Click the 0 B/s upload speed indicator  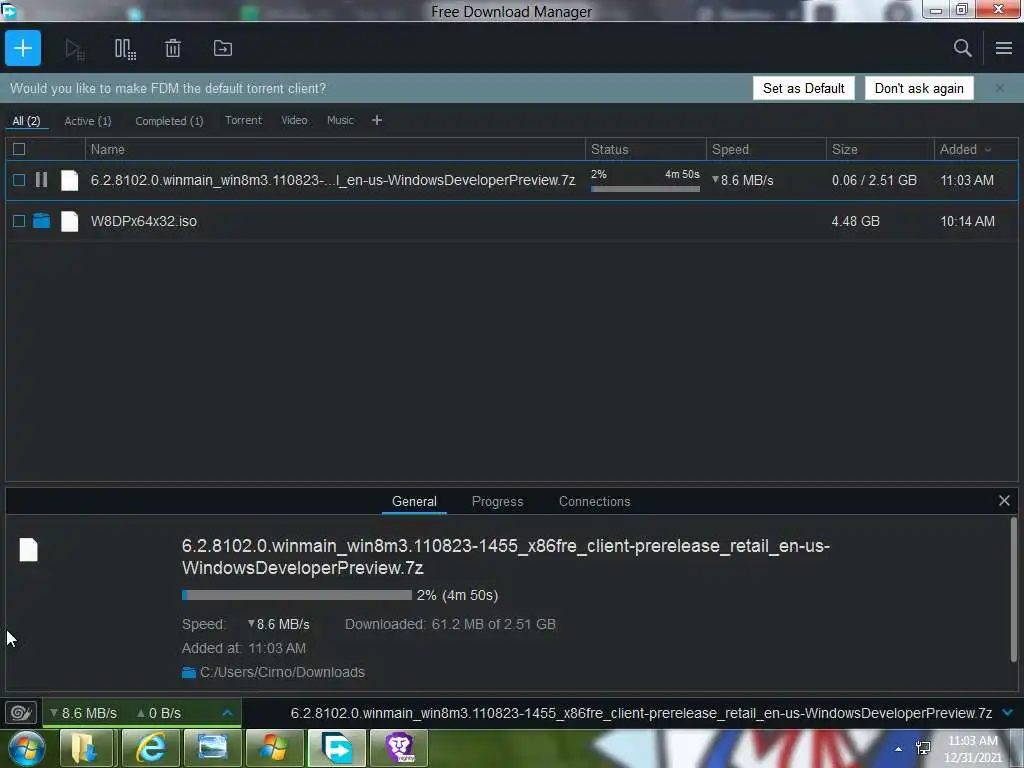[159, 713]
